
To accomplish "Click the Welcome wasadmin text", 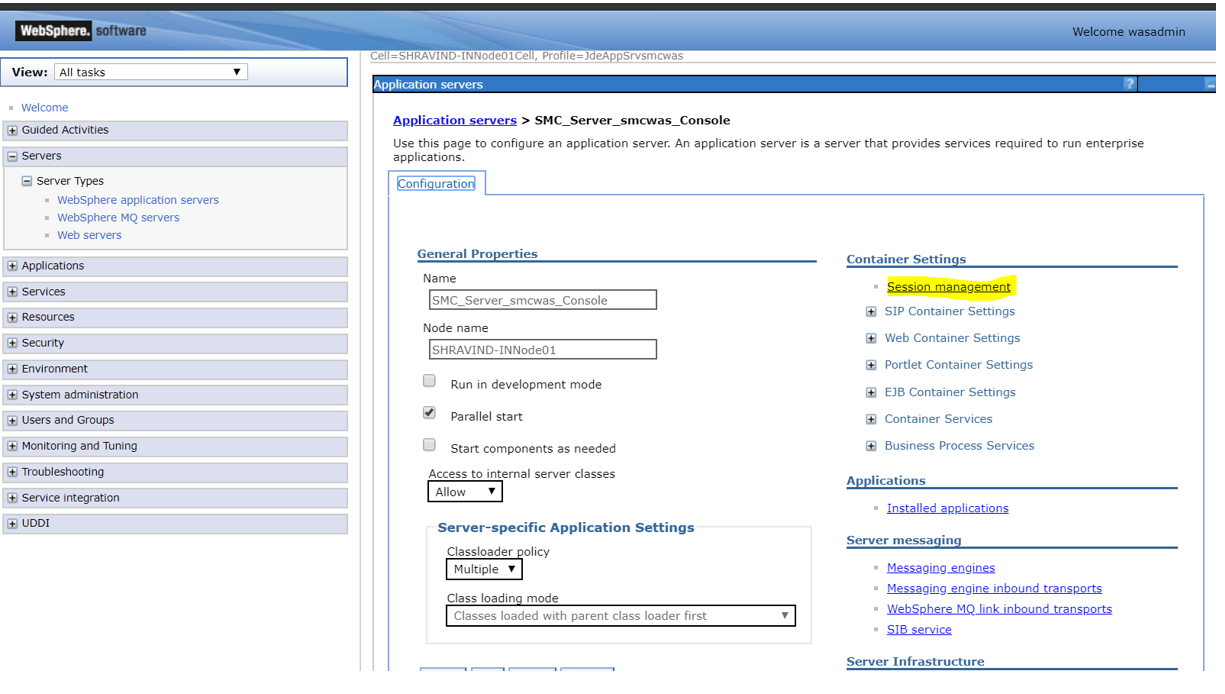I will (x=1129, y=31).
